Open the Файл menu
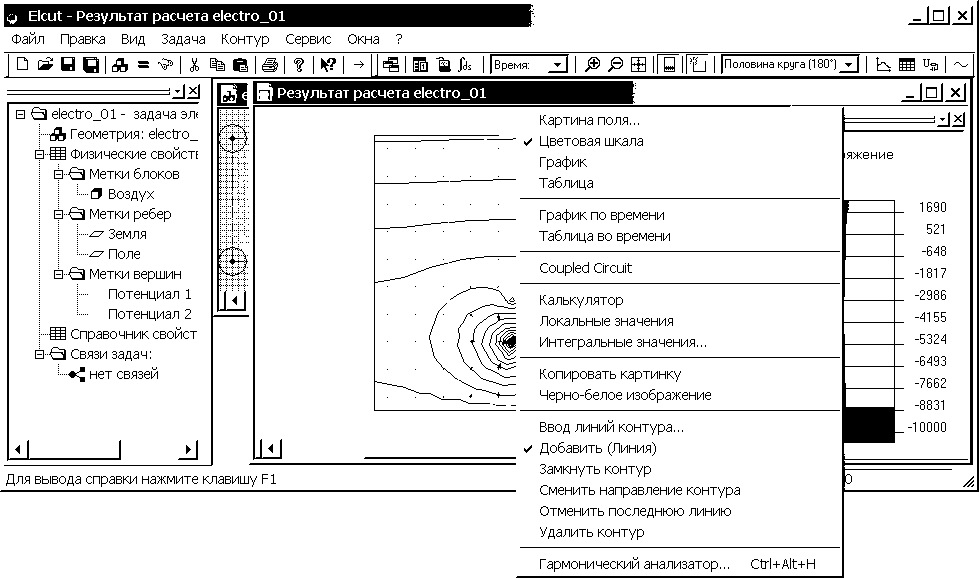Screen dimensions: 979x578 [28, 39]
